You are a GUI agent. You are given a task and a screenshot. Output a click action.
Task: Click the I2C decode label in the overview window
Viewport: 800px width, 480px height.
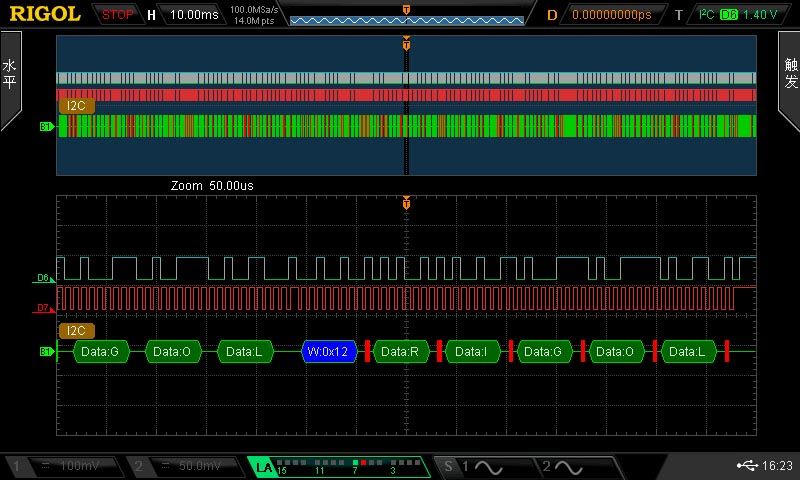76,105
